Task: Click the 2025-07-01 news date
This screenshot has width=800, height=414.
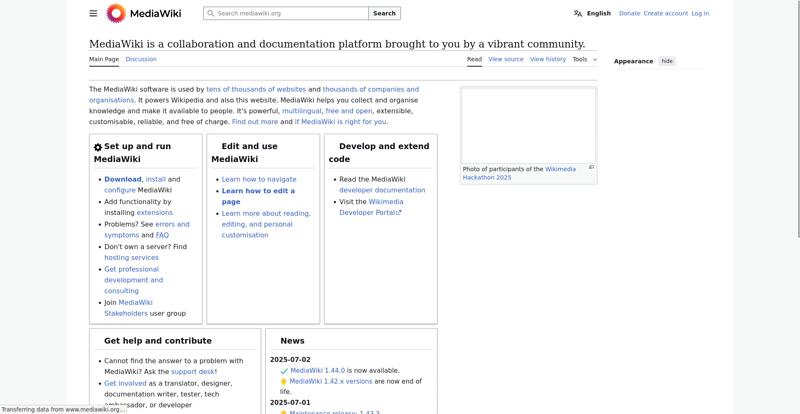Action: click(290, 403)
